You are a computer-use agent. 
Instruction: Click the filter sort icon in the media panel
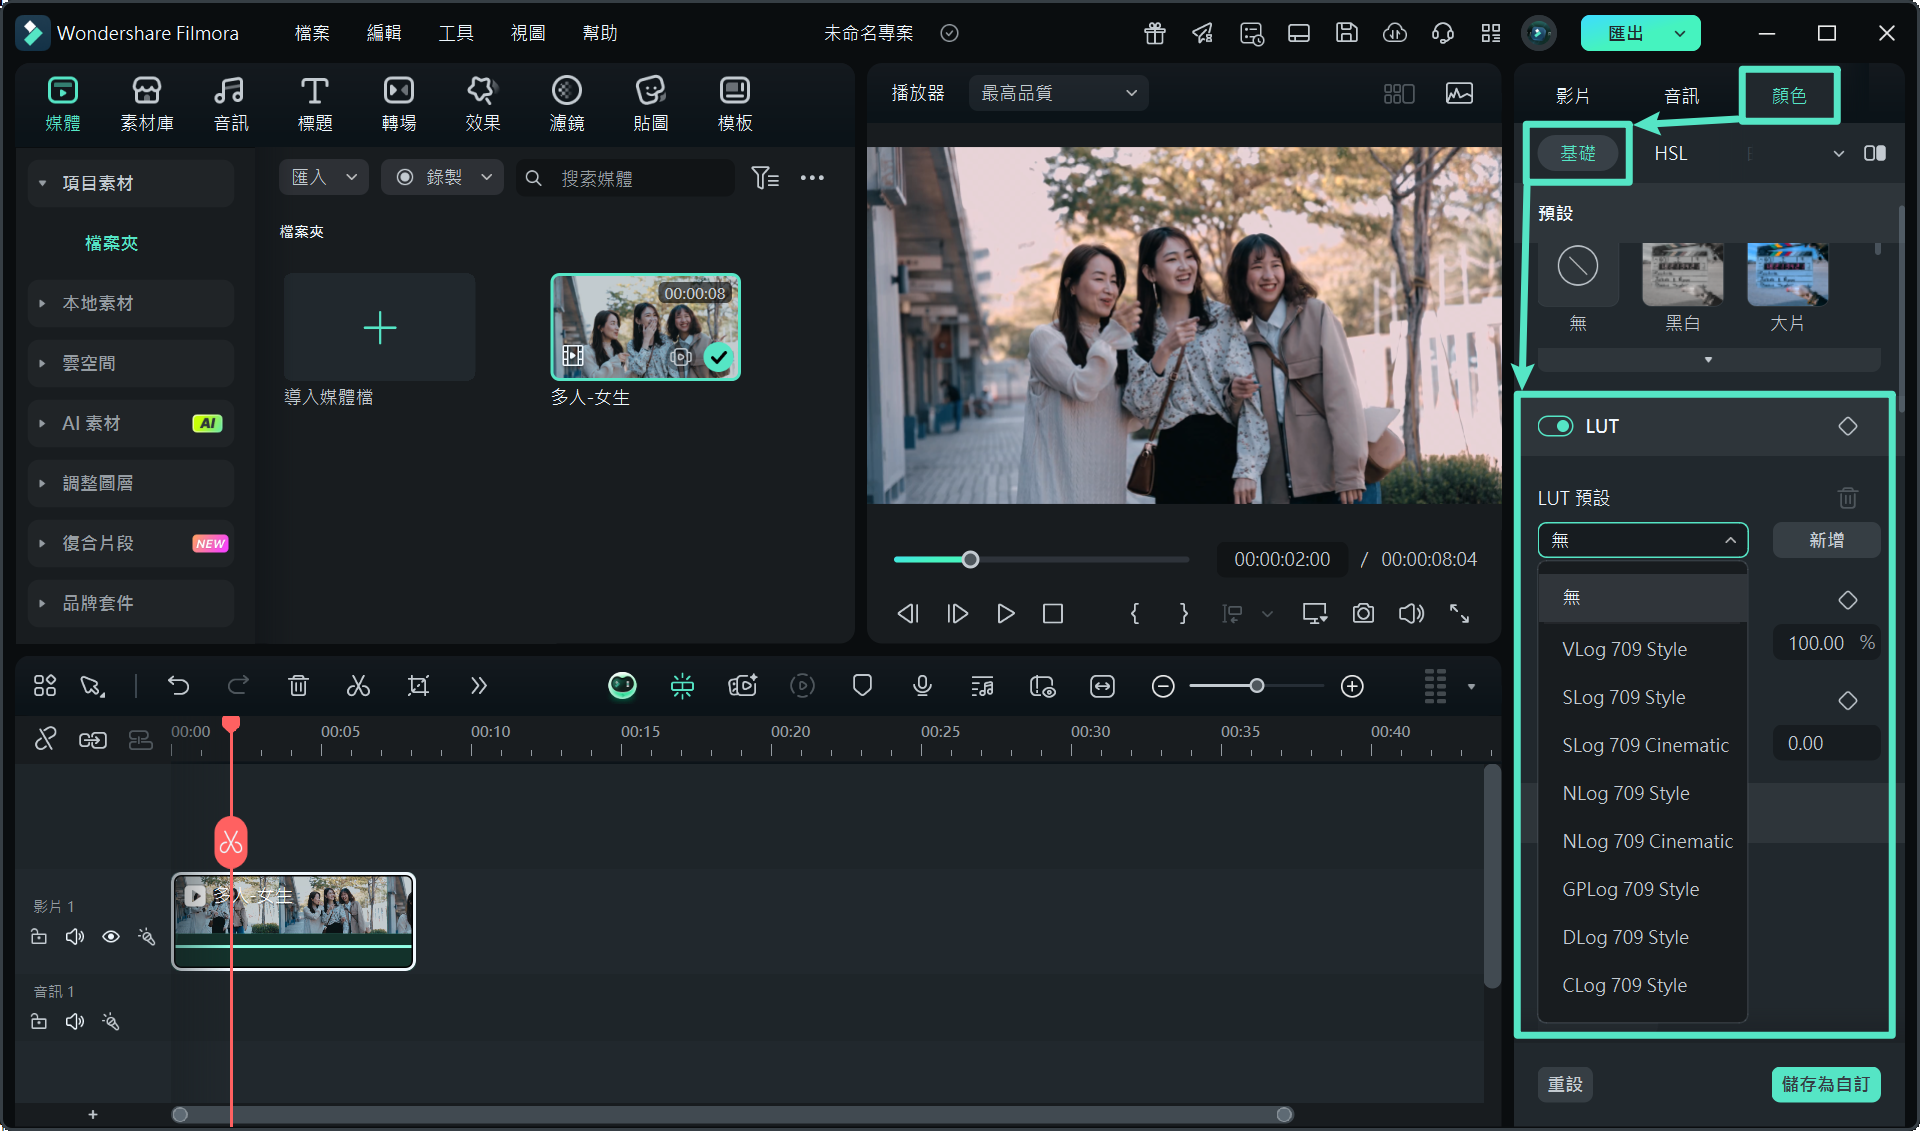point(765,178)
